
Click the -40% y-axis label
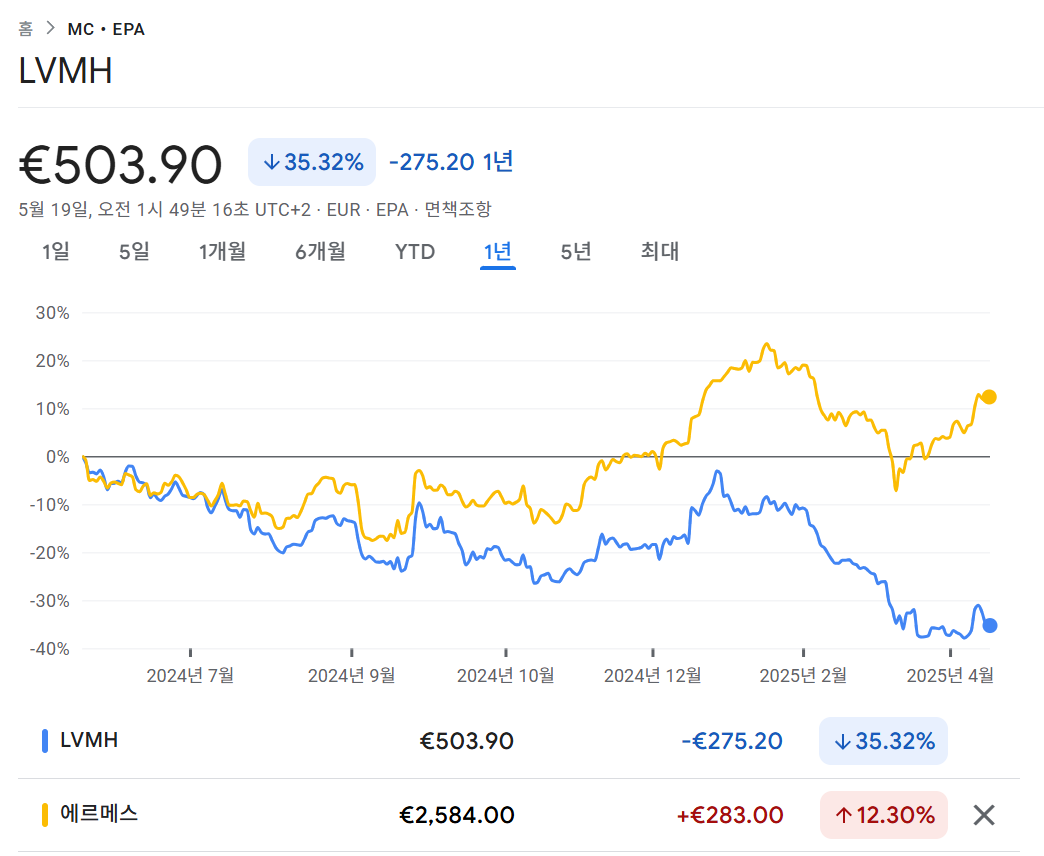point(49,649)
